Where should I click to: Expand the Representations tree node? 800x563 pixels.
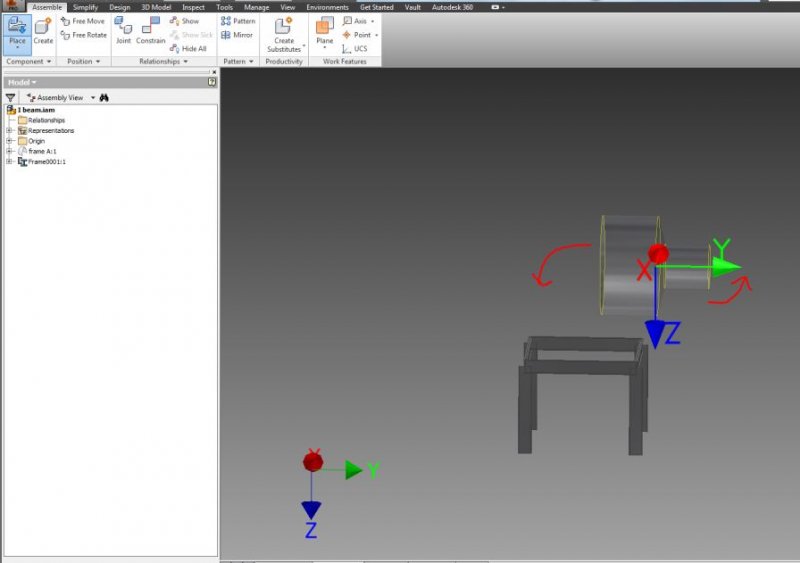point(9,131)
